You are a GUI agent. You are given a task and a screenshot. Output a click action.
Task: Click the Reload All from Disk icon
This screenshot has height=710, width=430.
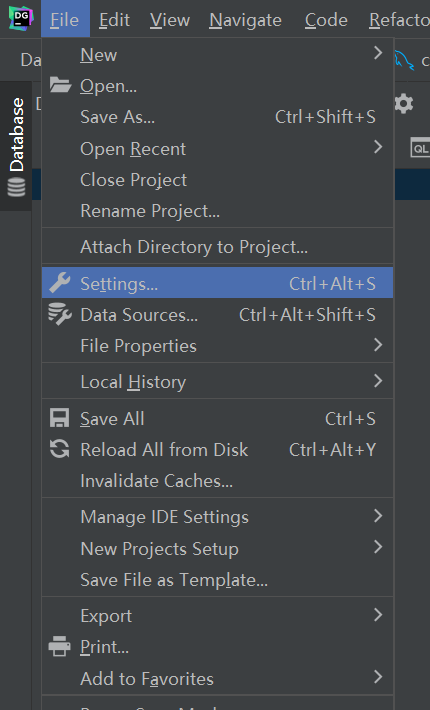coord(59,449)
